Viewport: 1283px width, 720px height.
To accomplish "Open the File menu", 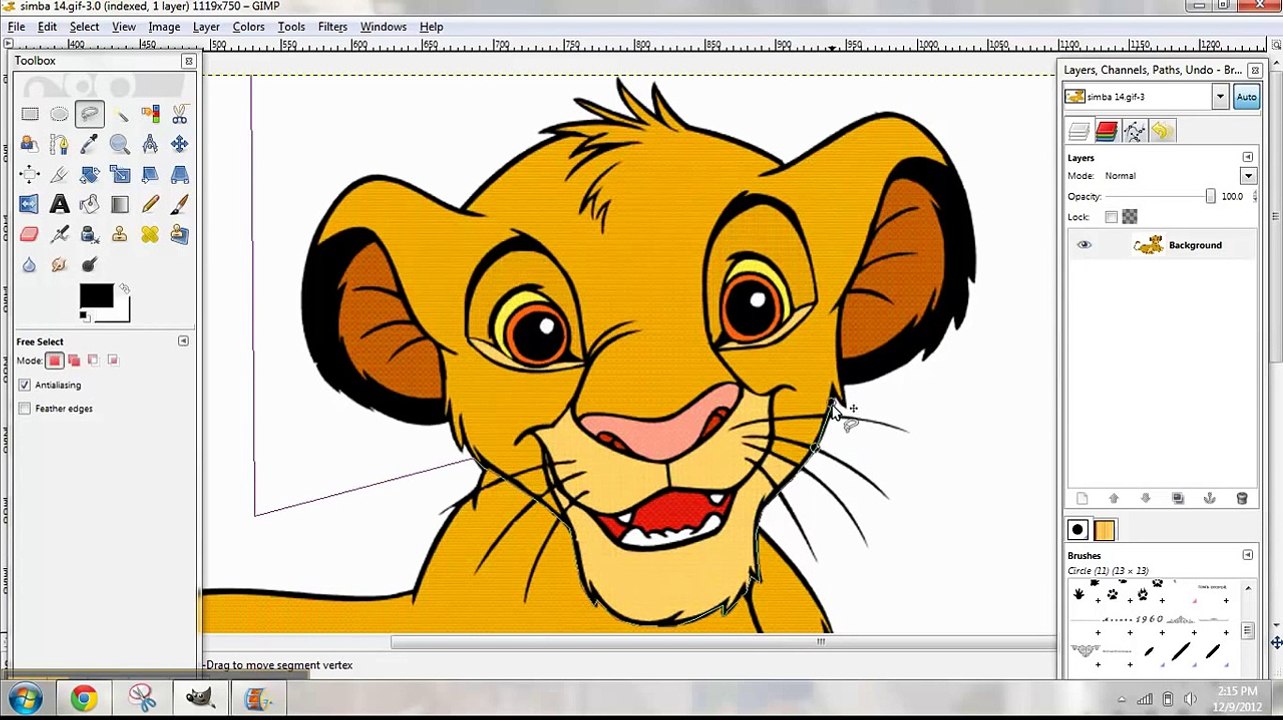I will click(17, 27).
